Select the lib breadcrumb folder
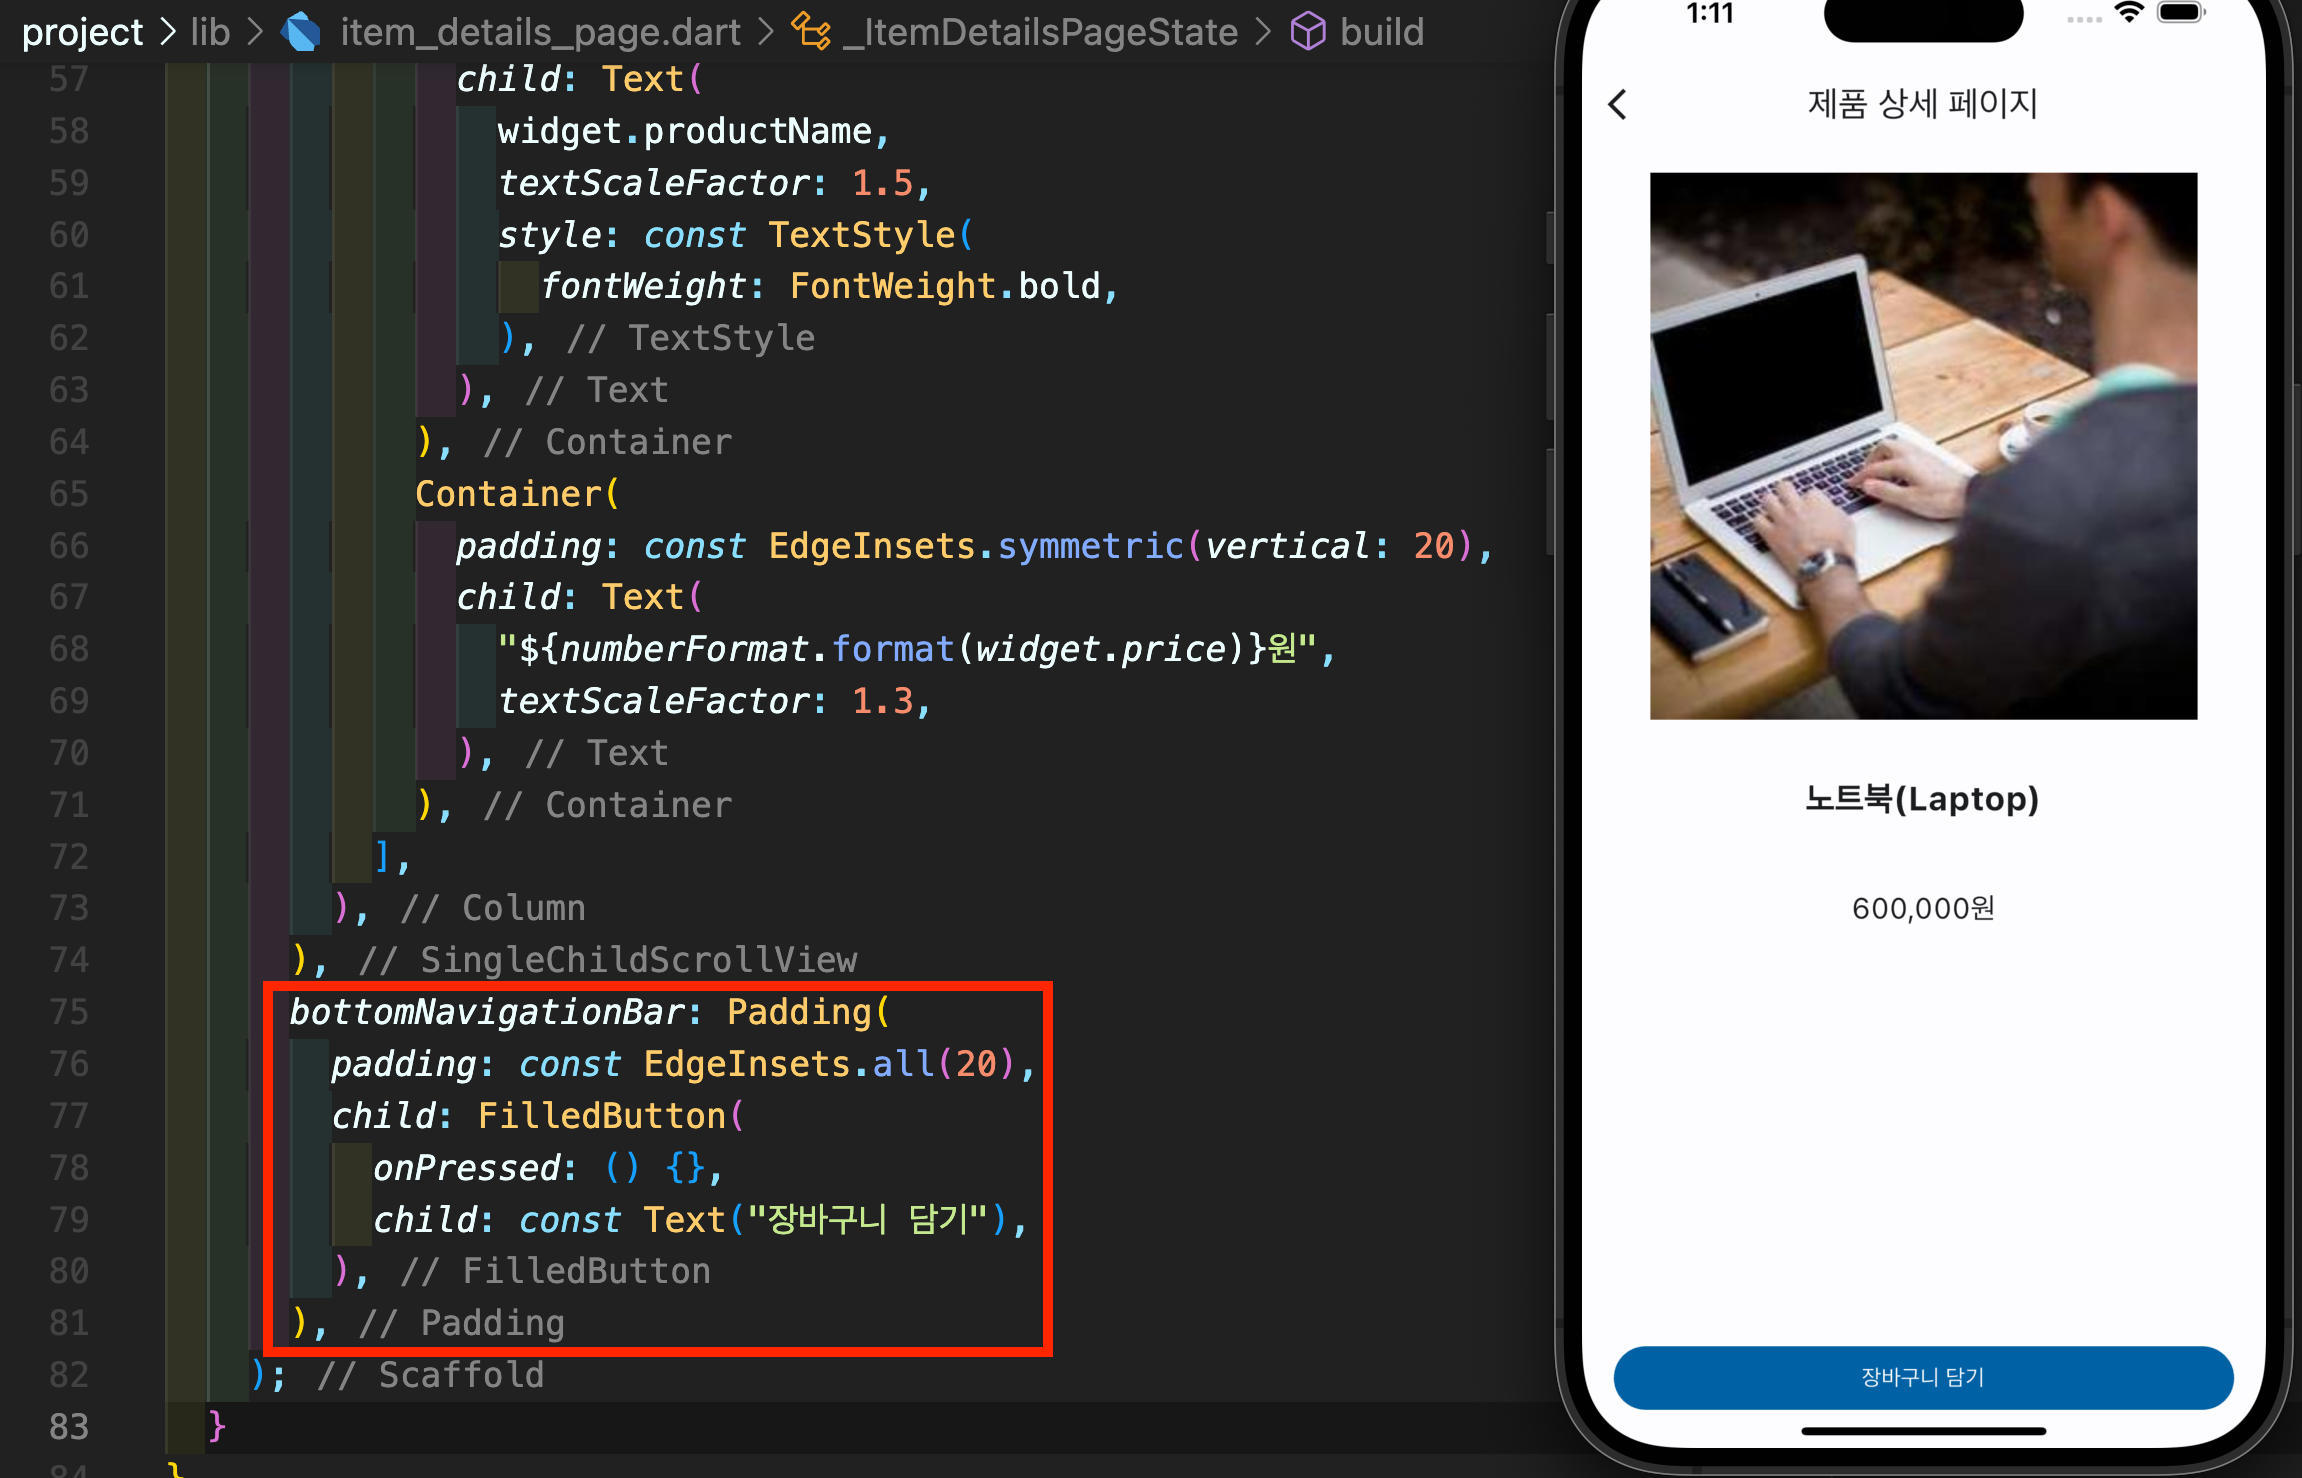This screenshot has height=1478, width=2302. (210, 32)
